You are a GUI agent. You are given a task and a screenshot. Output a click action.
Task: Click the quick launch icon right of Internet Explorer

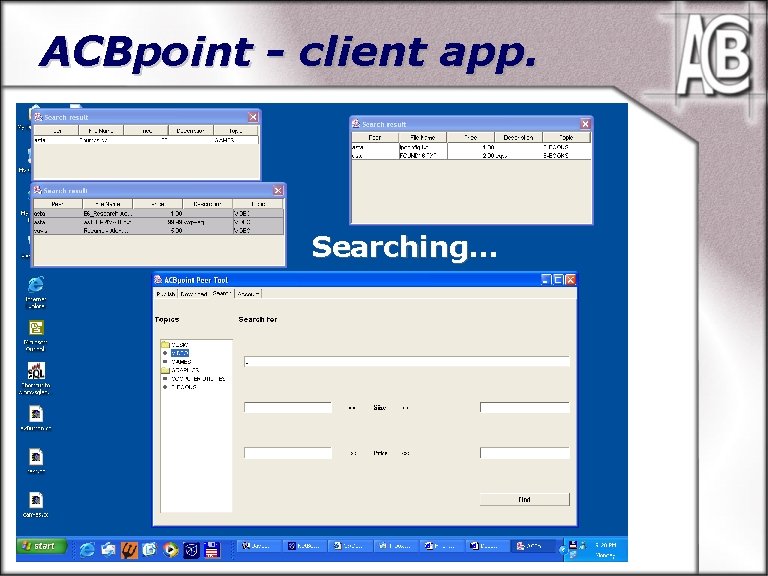coord(108,550)
